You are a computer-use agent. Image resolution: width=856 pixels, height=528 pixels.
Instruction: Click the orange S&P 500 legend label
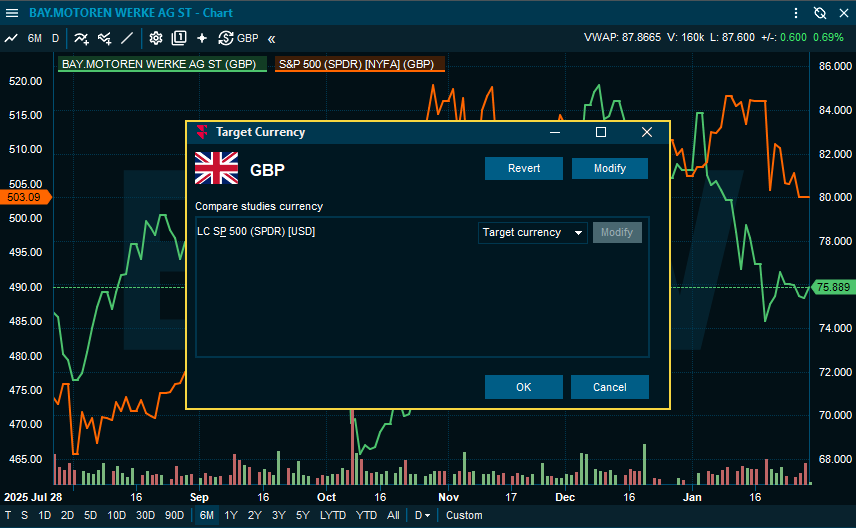point(356,64)
